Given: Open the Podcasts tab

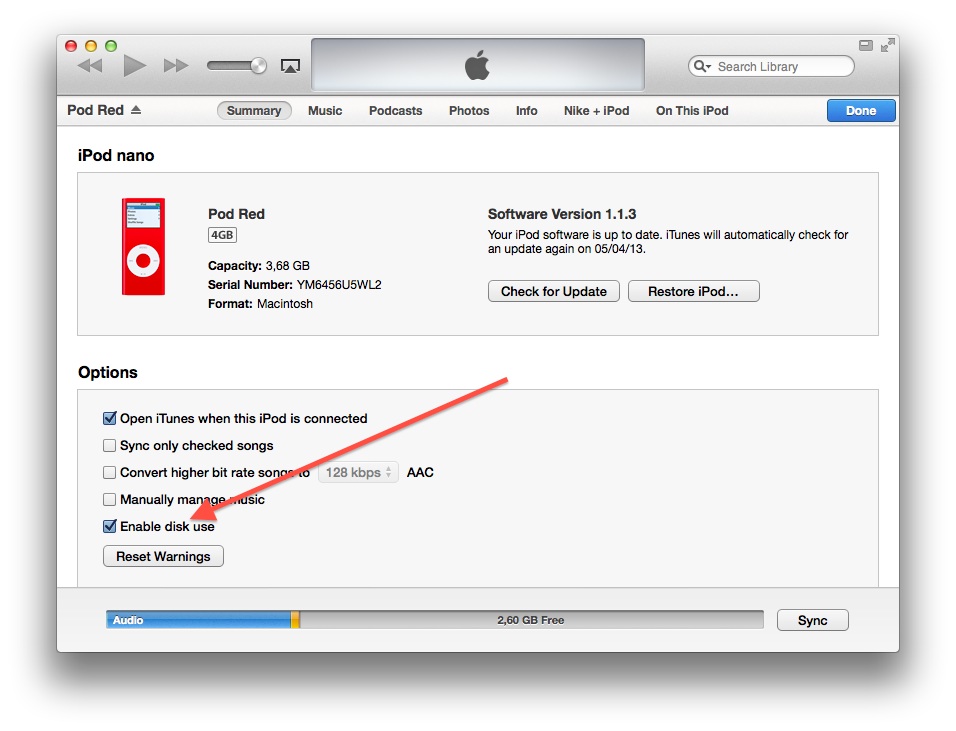Looking at the screenshot, I should pos(396,110).
